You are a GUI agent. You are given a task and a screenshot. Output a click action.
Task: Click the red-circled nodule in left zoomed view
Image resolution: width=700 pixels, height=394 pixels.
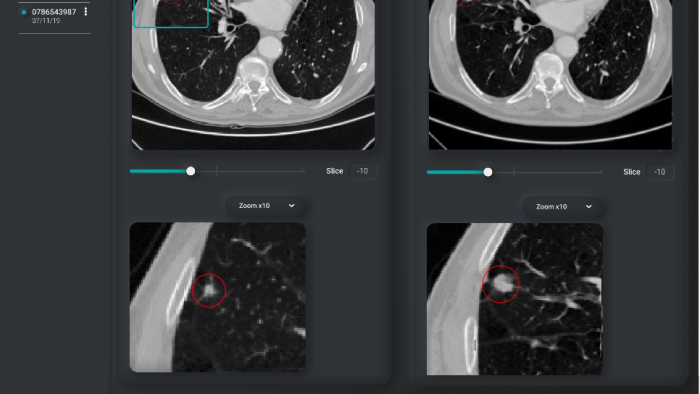tap(209, 290)
